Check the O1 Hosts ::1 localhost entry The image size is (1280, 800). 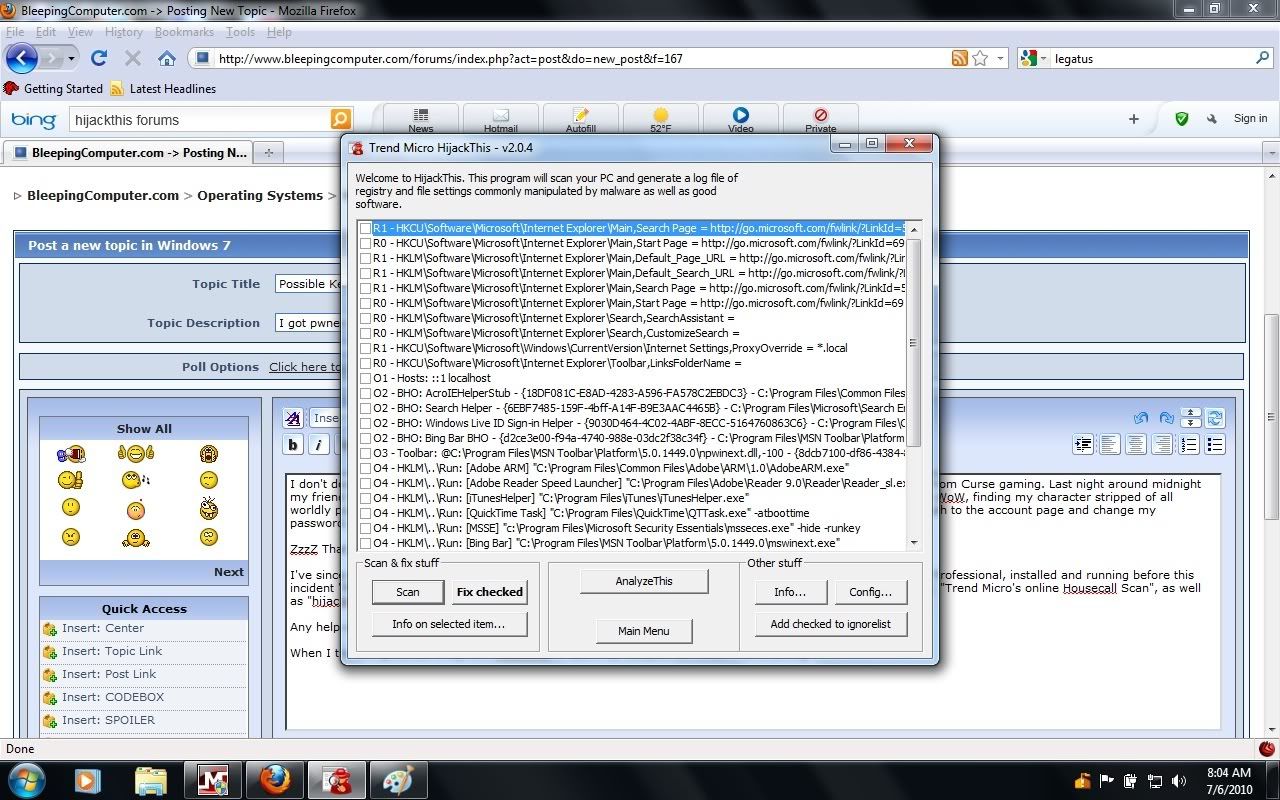pos(366,378)
